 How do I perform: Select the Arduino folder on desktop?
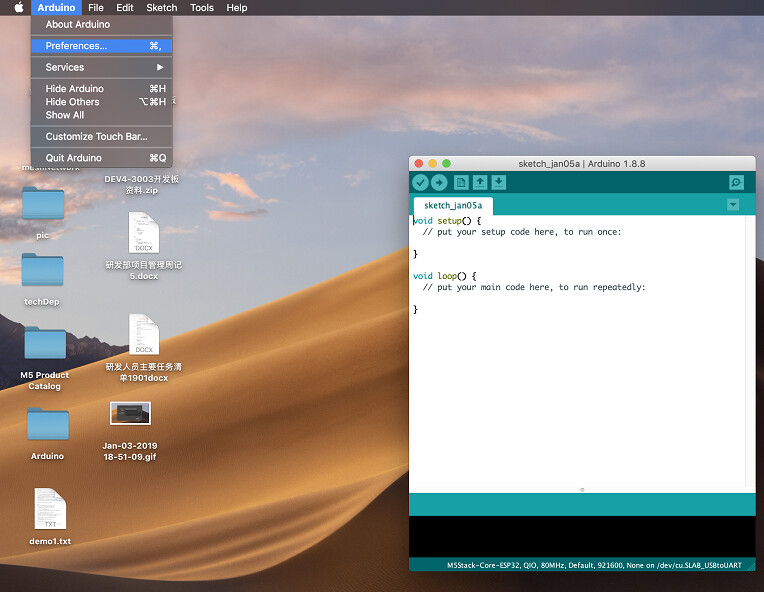pos(48,424)
